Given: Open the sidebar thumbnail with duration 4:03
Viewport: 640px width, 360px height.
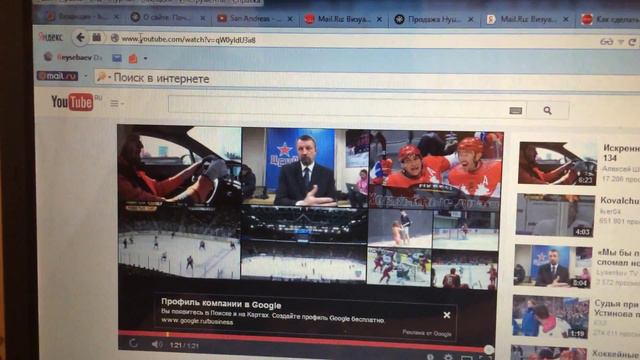Looking at the screenshot, I should pos(556,216).
